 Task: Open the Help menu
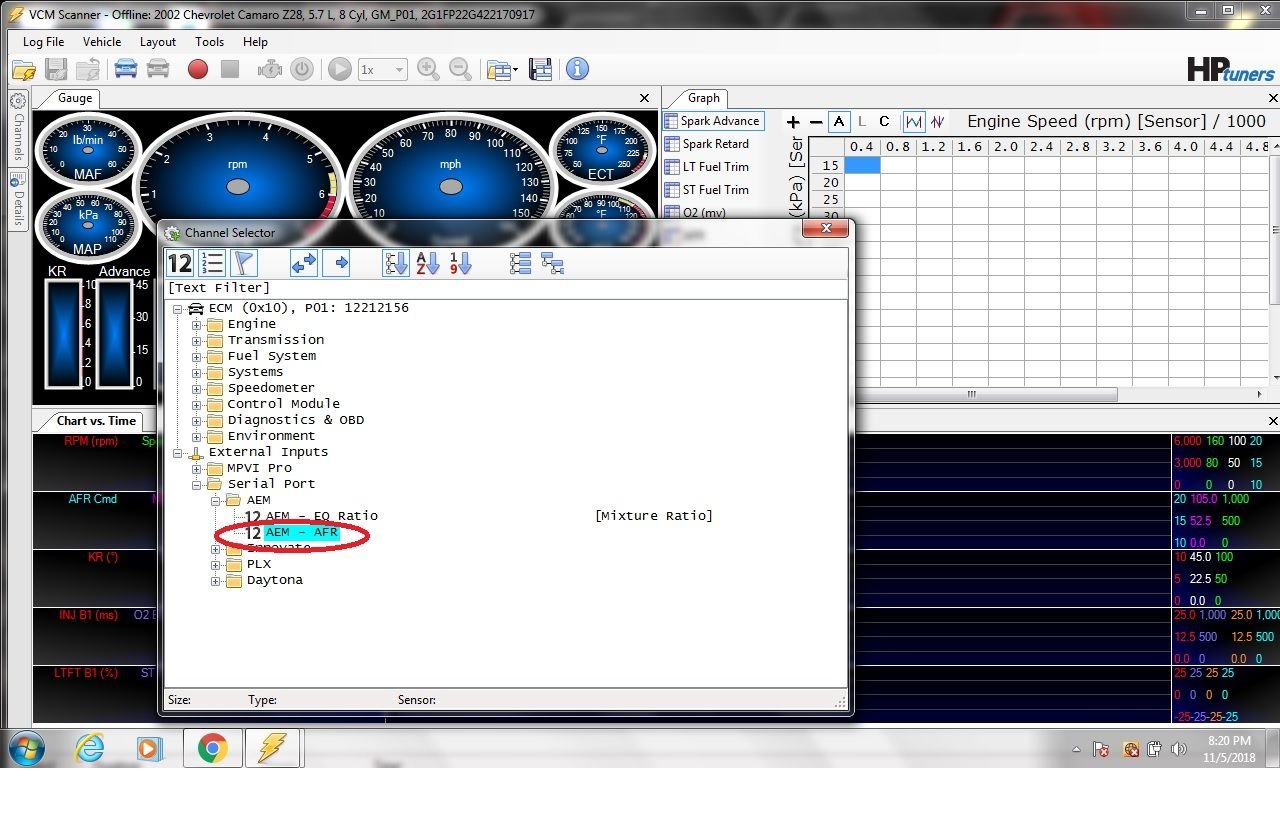click(x=255, y=42)
